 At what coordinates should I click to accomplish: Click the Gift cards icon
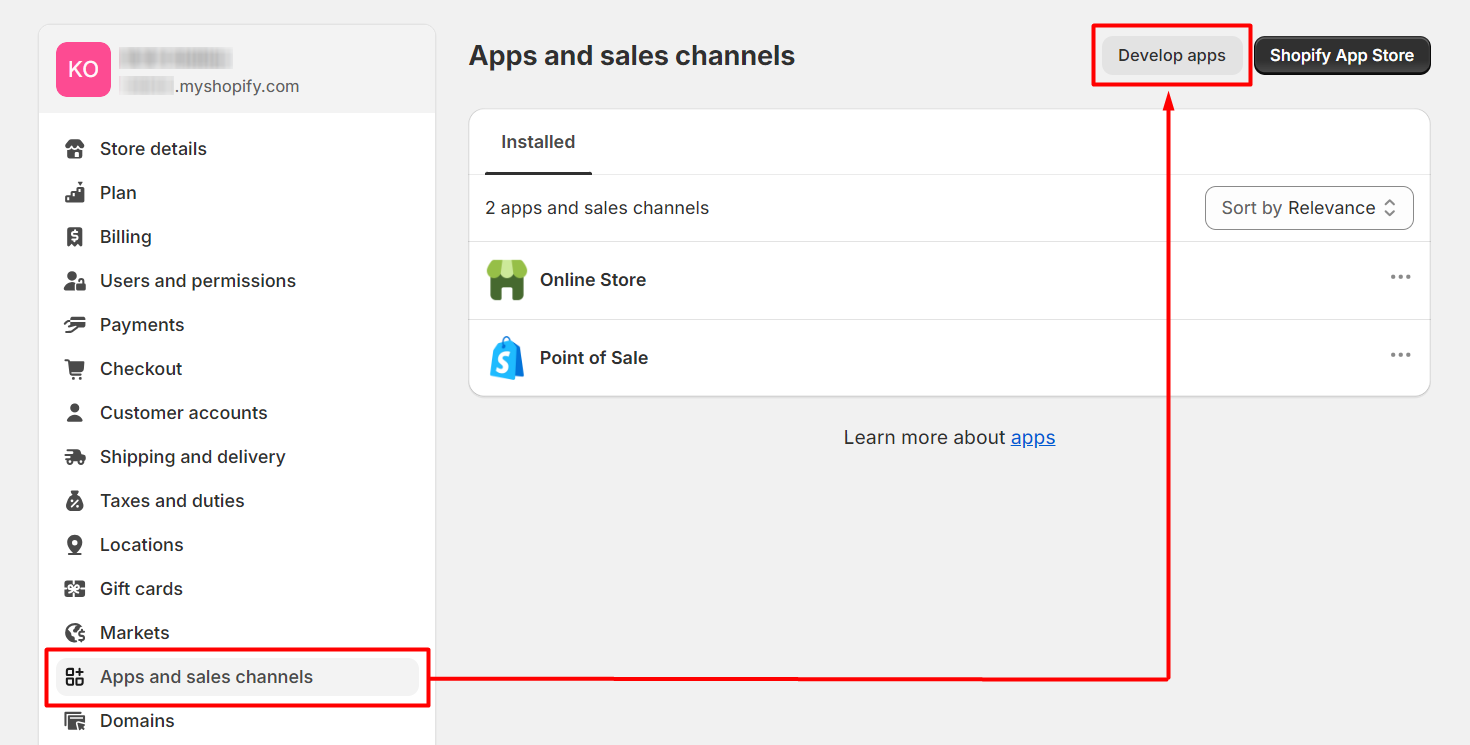(x=75, y=589)
